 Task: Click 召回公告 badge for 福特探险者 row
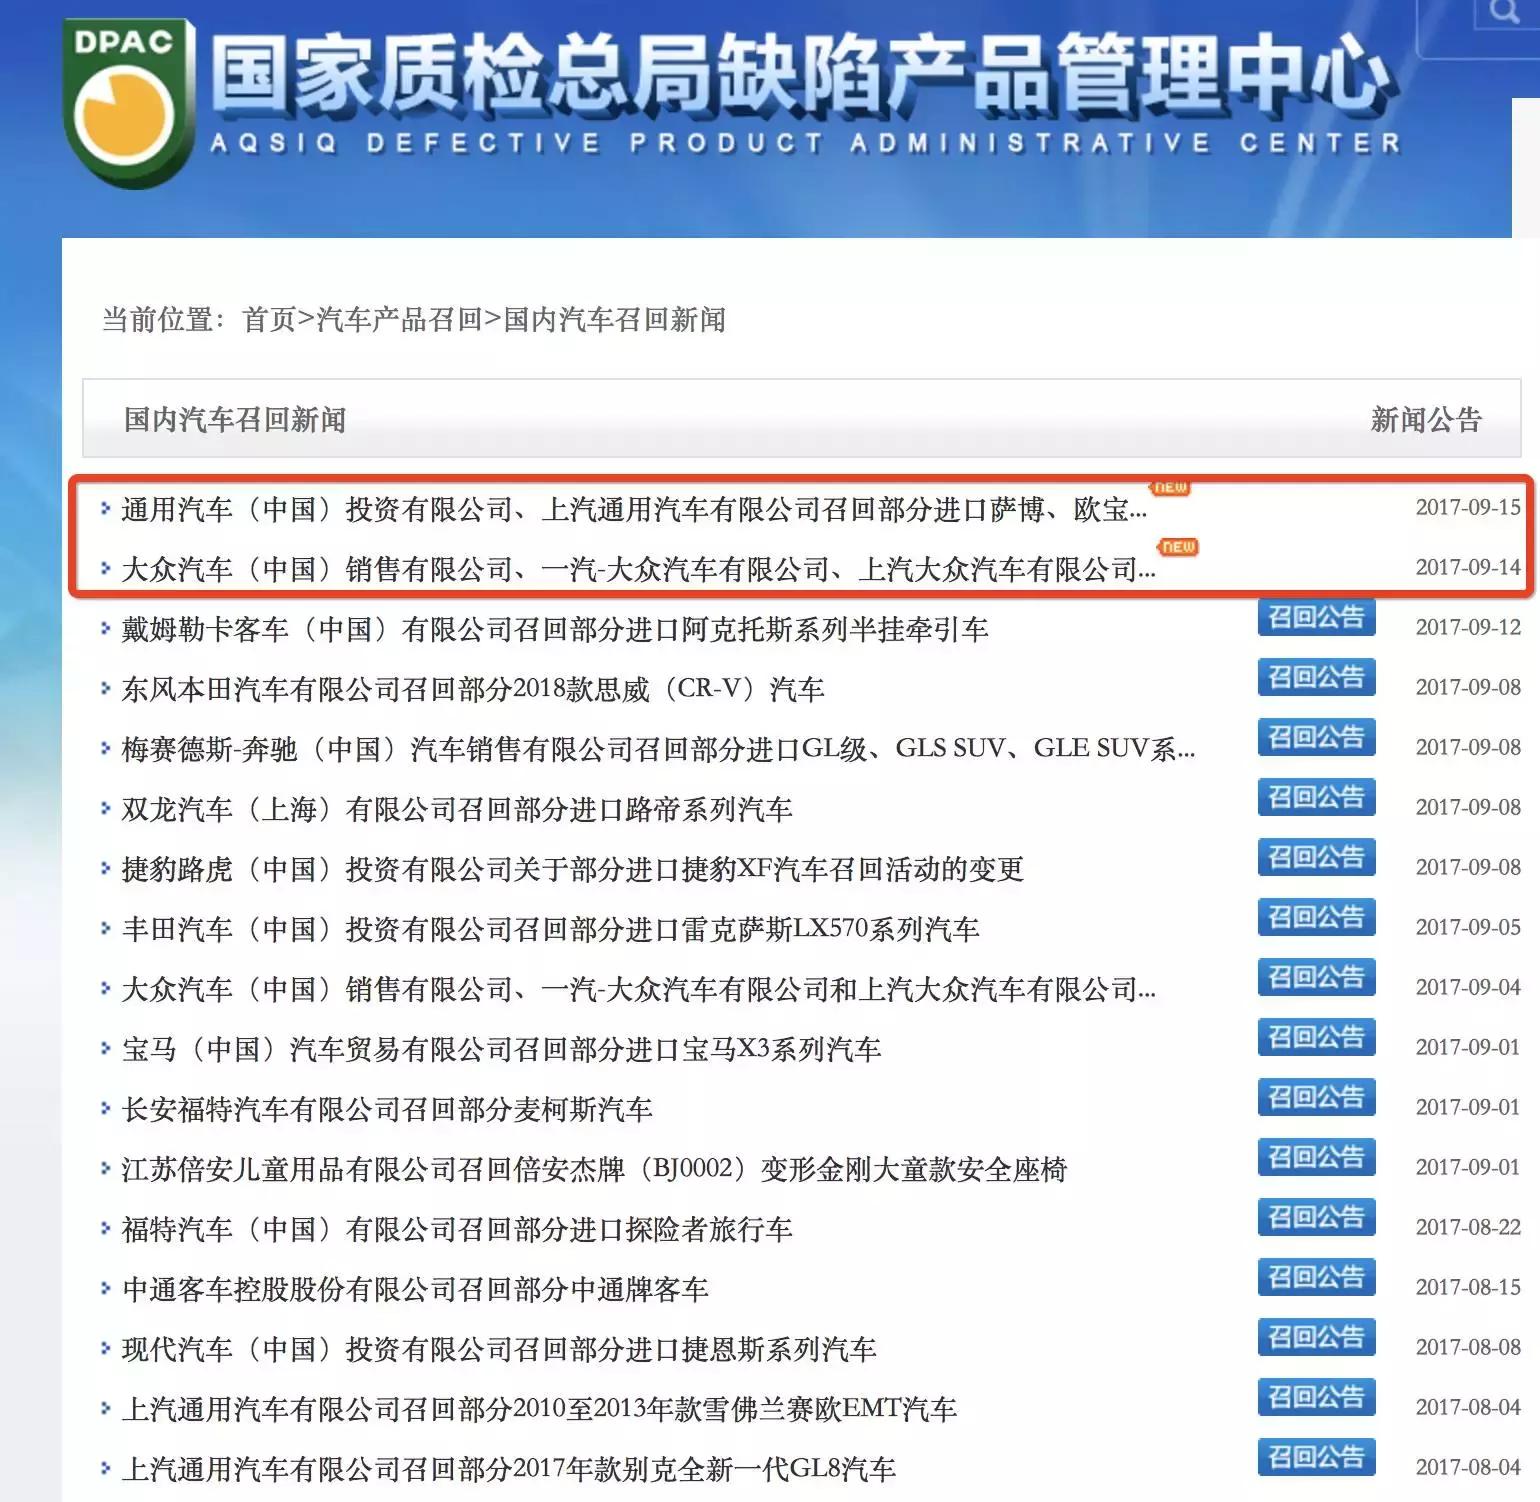pyautogui.click(x=1316, y=1217)
